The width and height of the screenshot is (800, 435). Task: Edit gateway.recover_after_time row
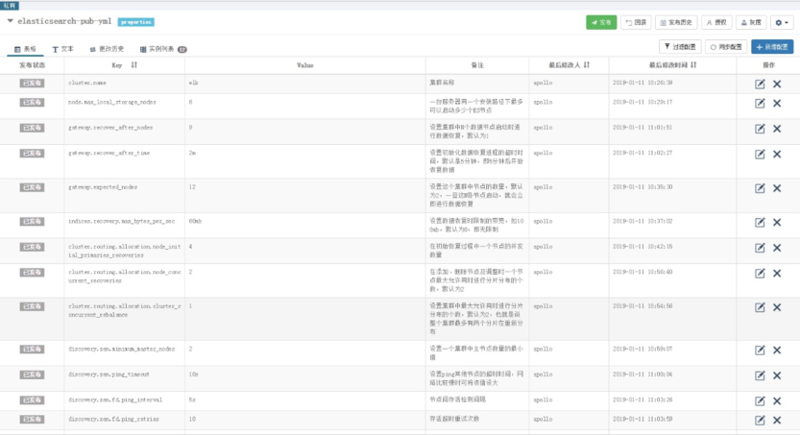[760, 154]
